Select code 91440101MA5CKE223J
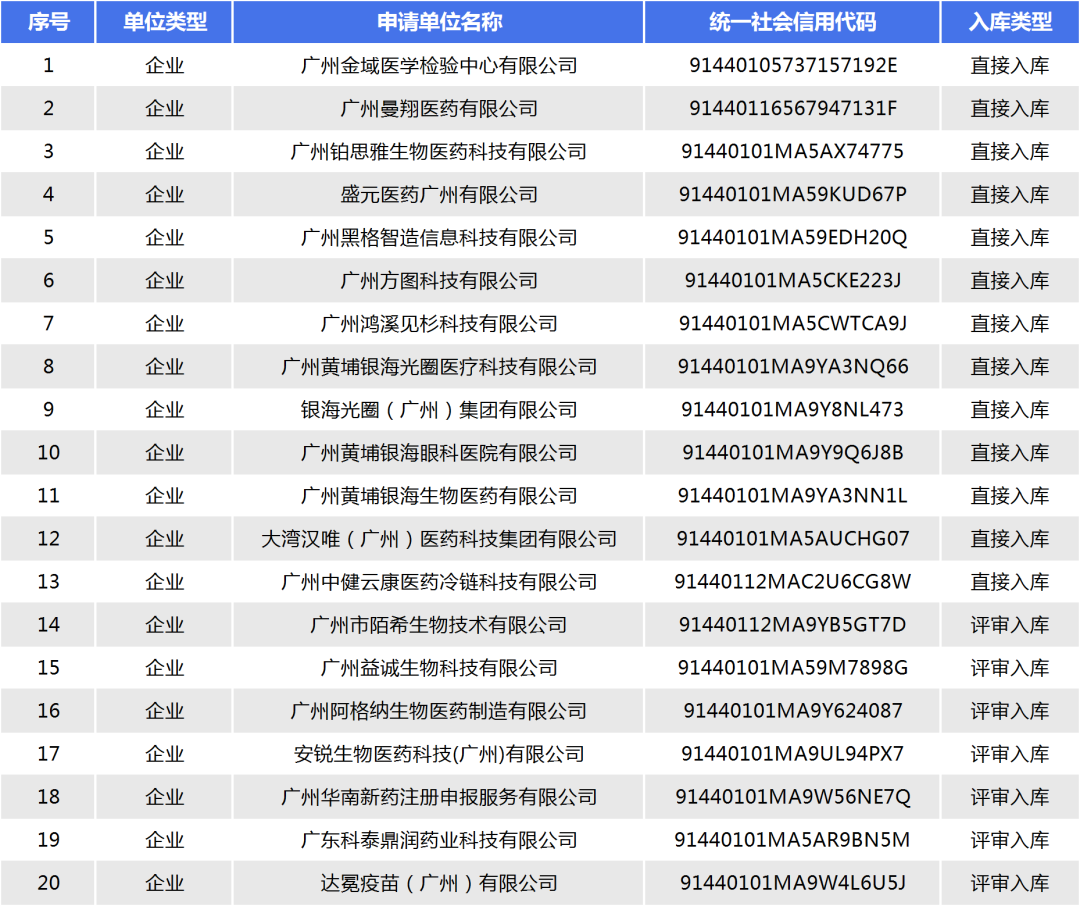The image size is (1080, 906). click(793, 280)
